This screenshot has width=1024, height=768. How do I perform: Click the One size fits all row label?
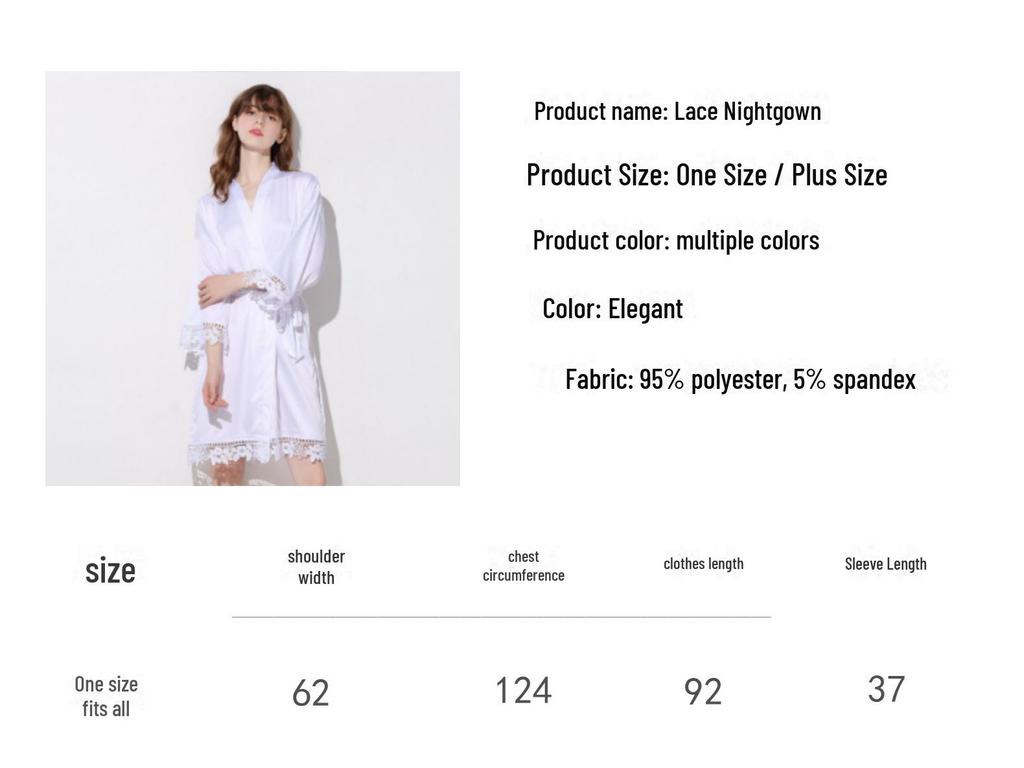coord(106,696)
